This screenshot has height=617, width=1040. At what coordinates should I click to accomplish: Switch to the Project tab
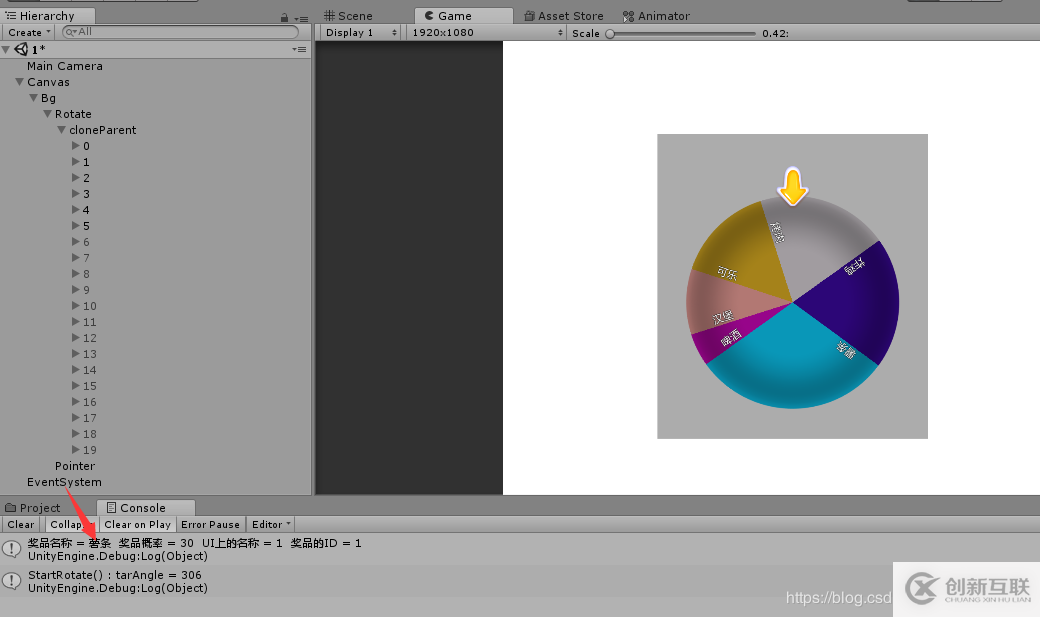pos(33,508)
